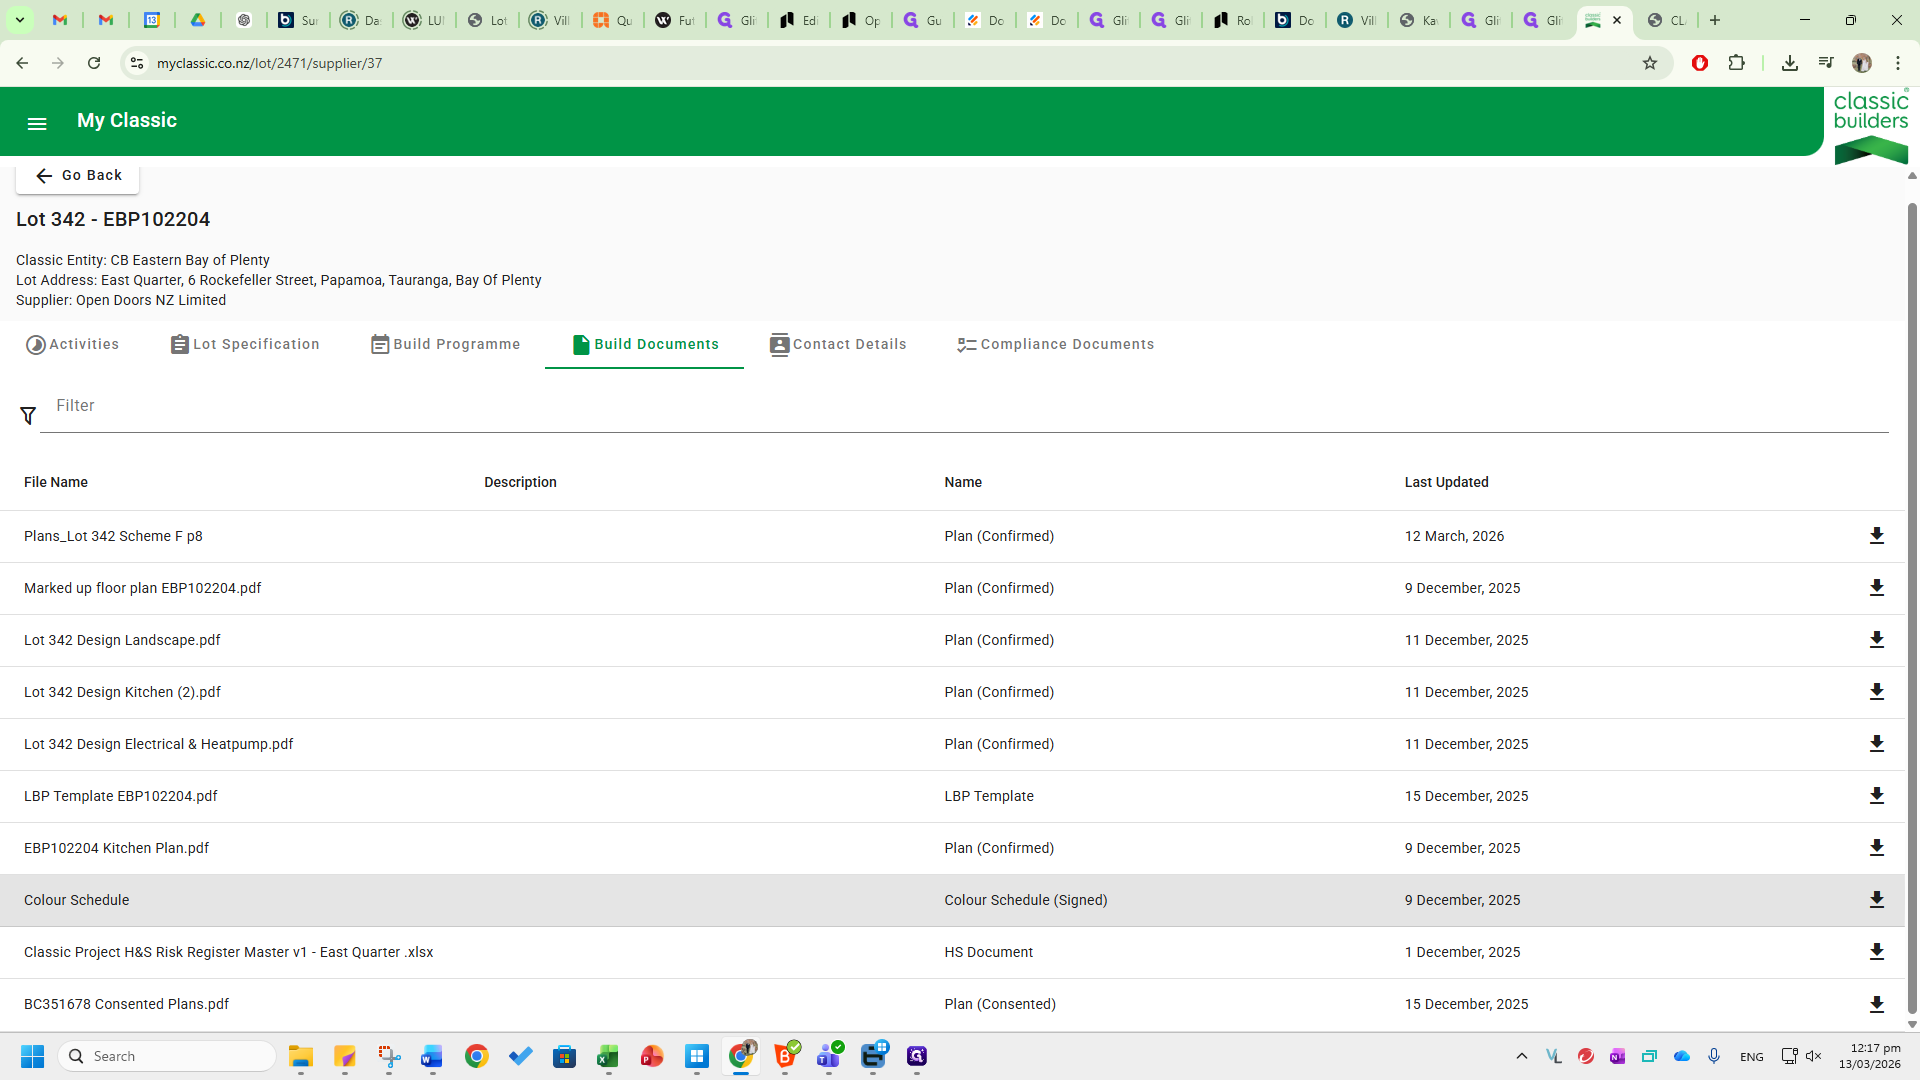This screenshot has width=1920, height=1080.
Task: Select the Compliance Documents tab
Action: pyautogui.click(x=1055, y=344)
